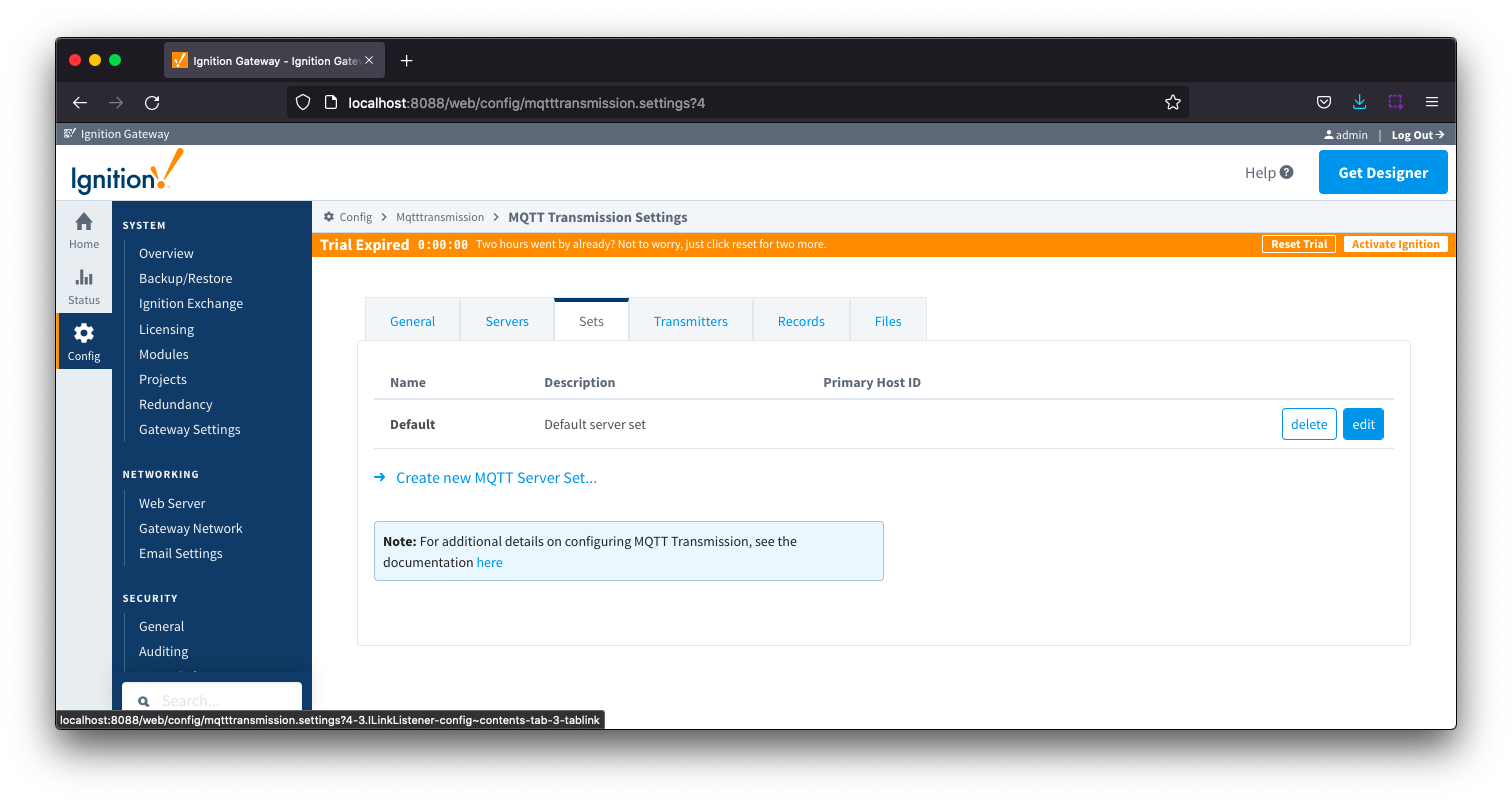The image size is (1512, 803).
Task: Open Ignition Exchange in sidebar
Action: tap(191, 304)
